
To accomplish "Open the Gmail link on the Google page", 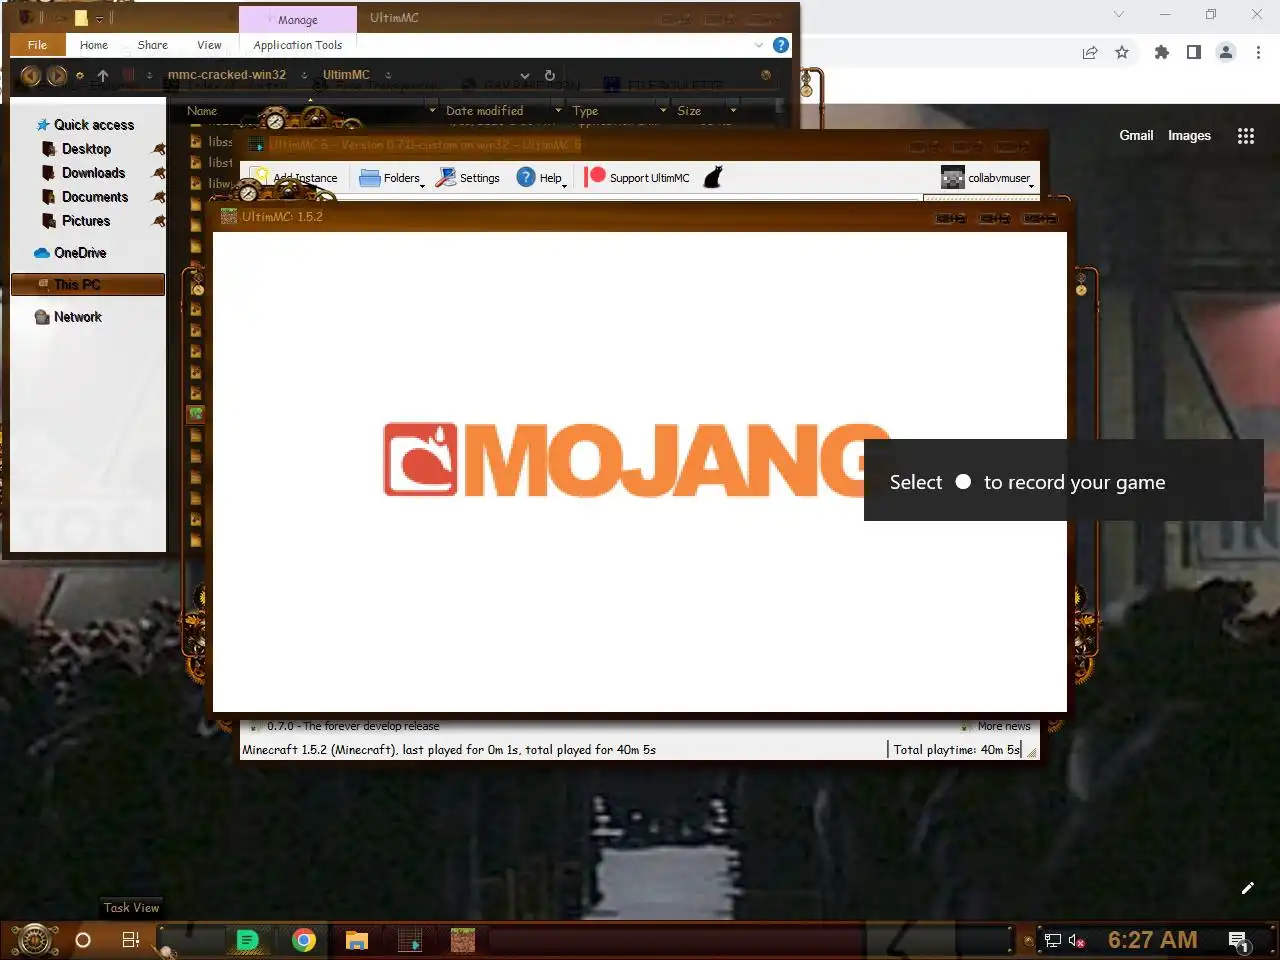I will coord(1136,136).
